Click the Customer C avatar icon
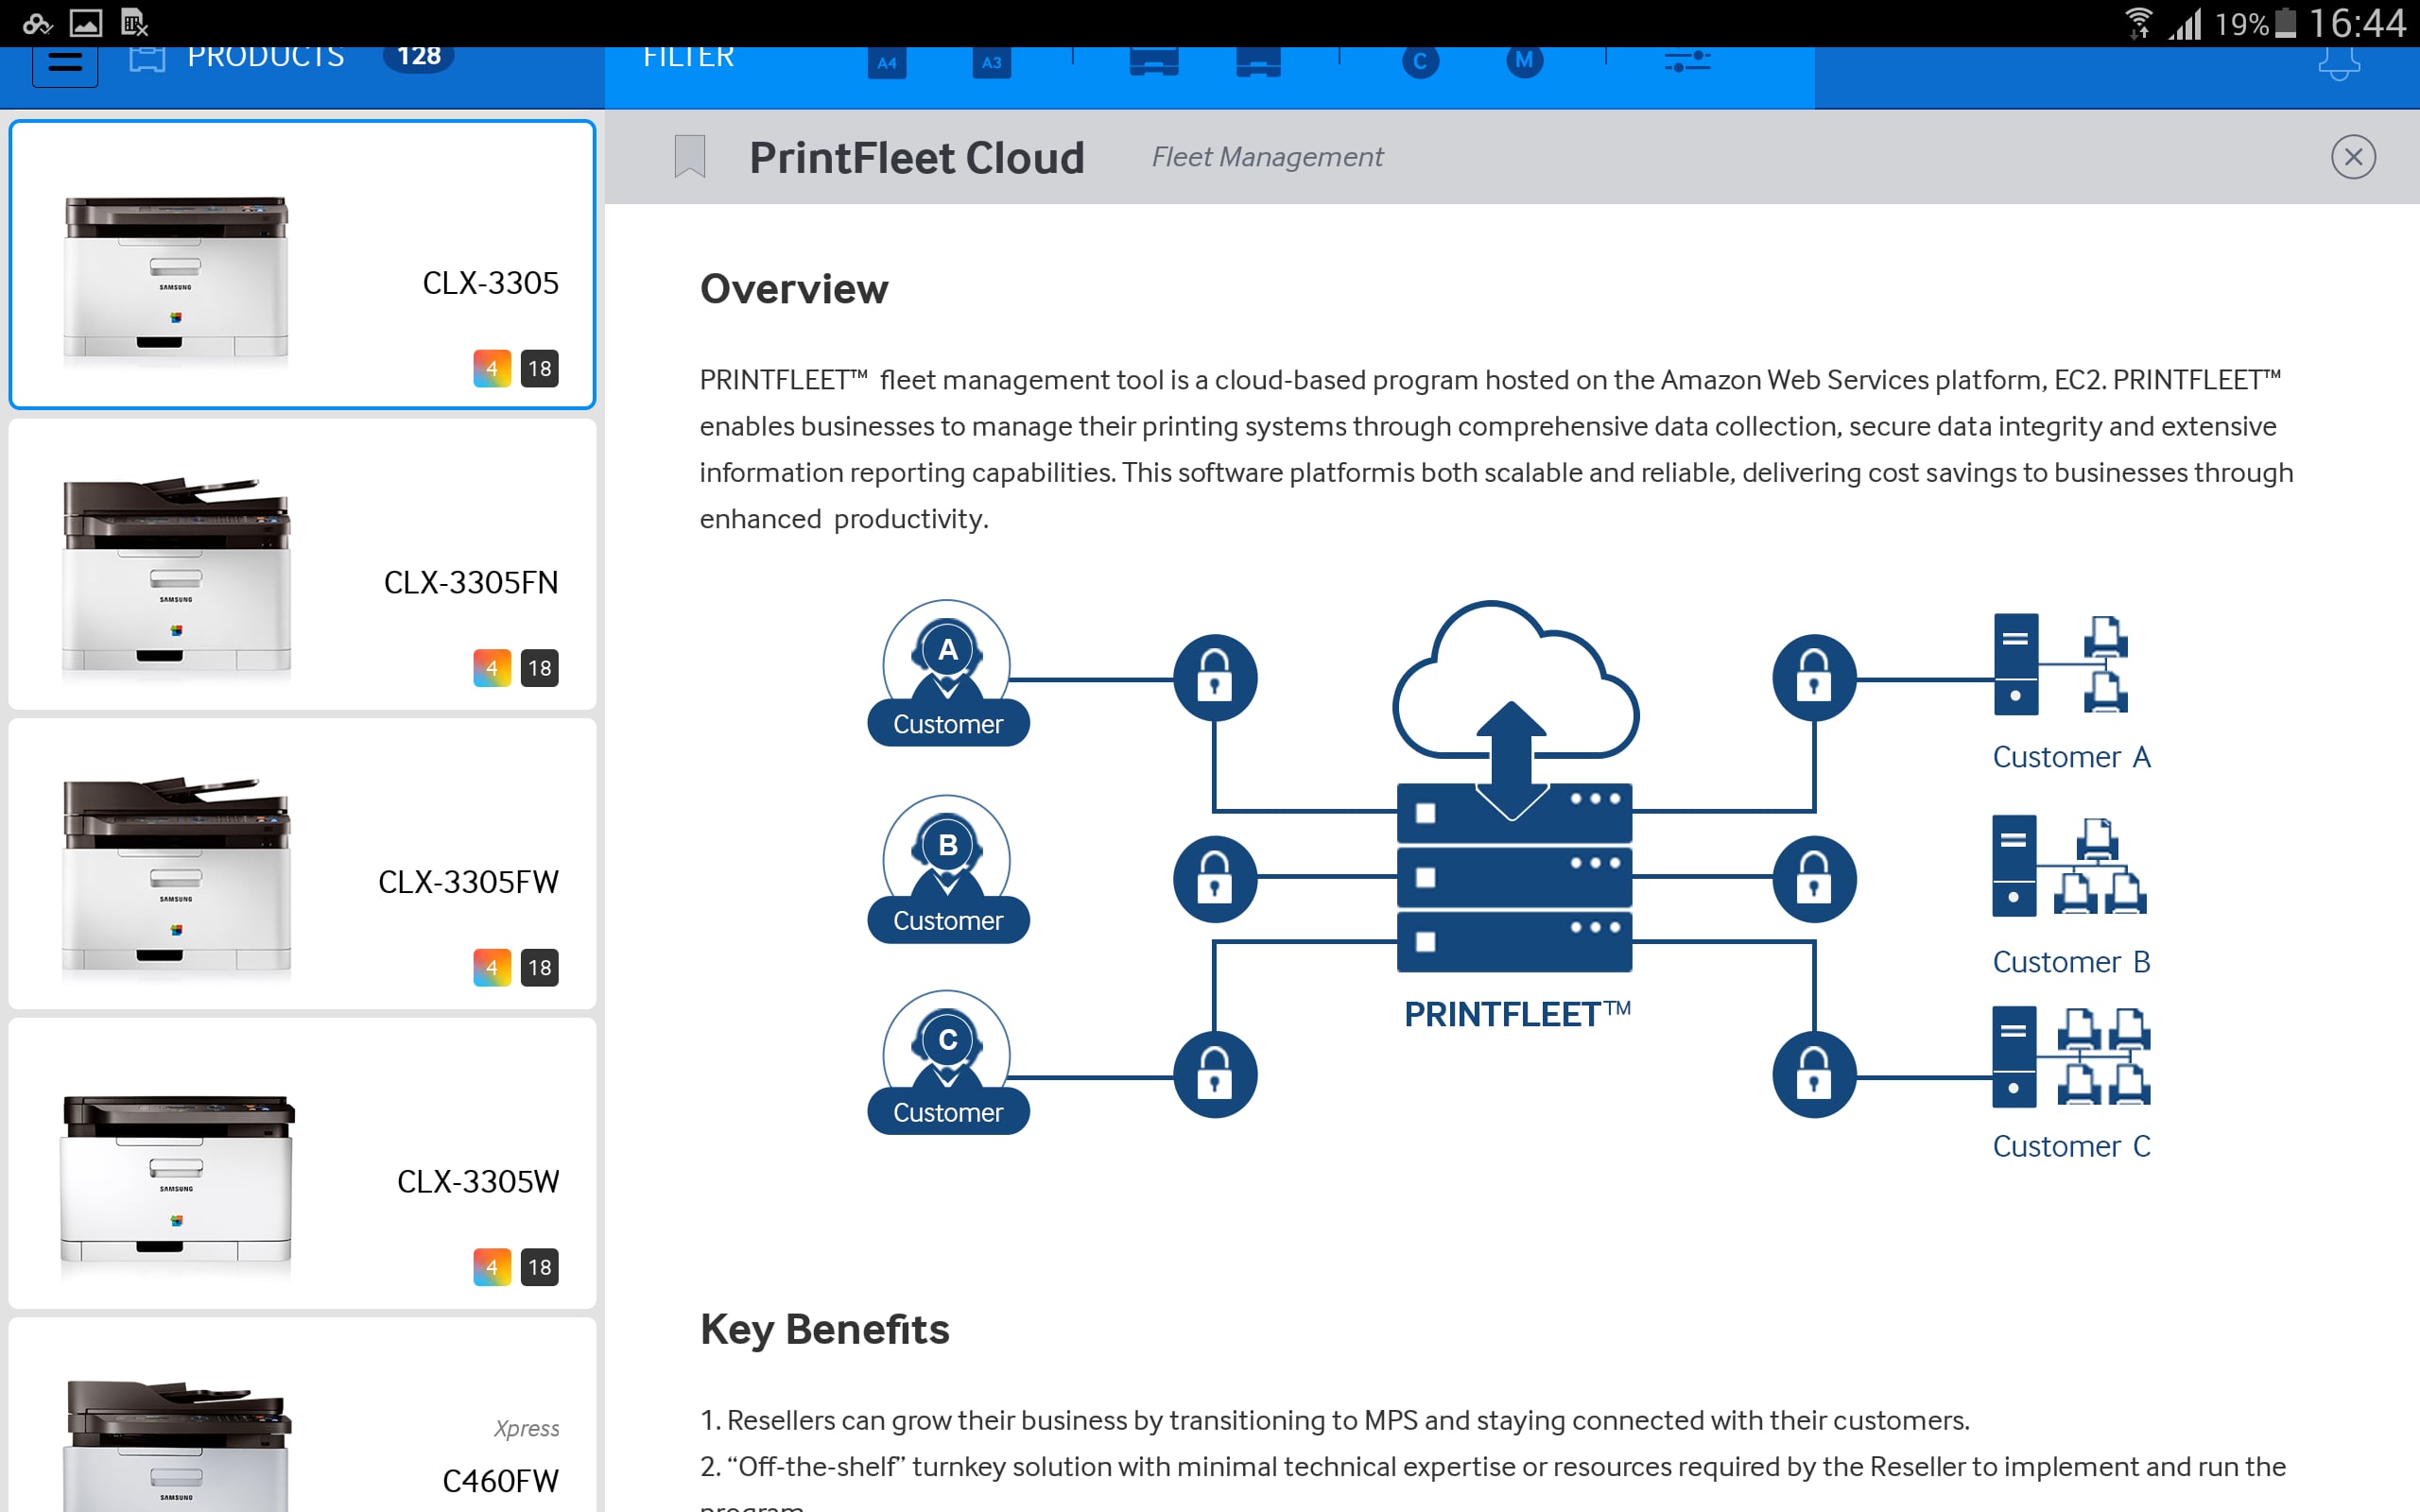 947,1062
